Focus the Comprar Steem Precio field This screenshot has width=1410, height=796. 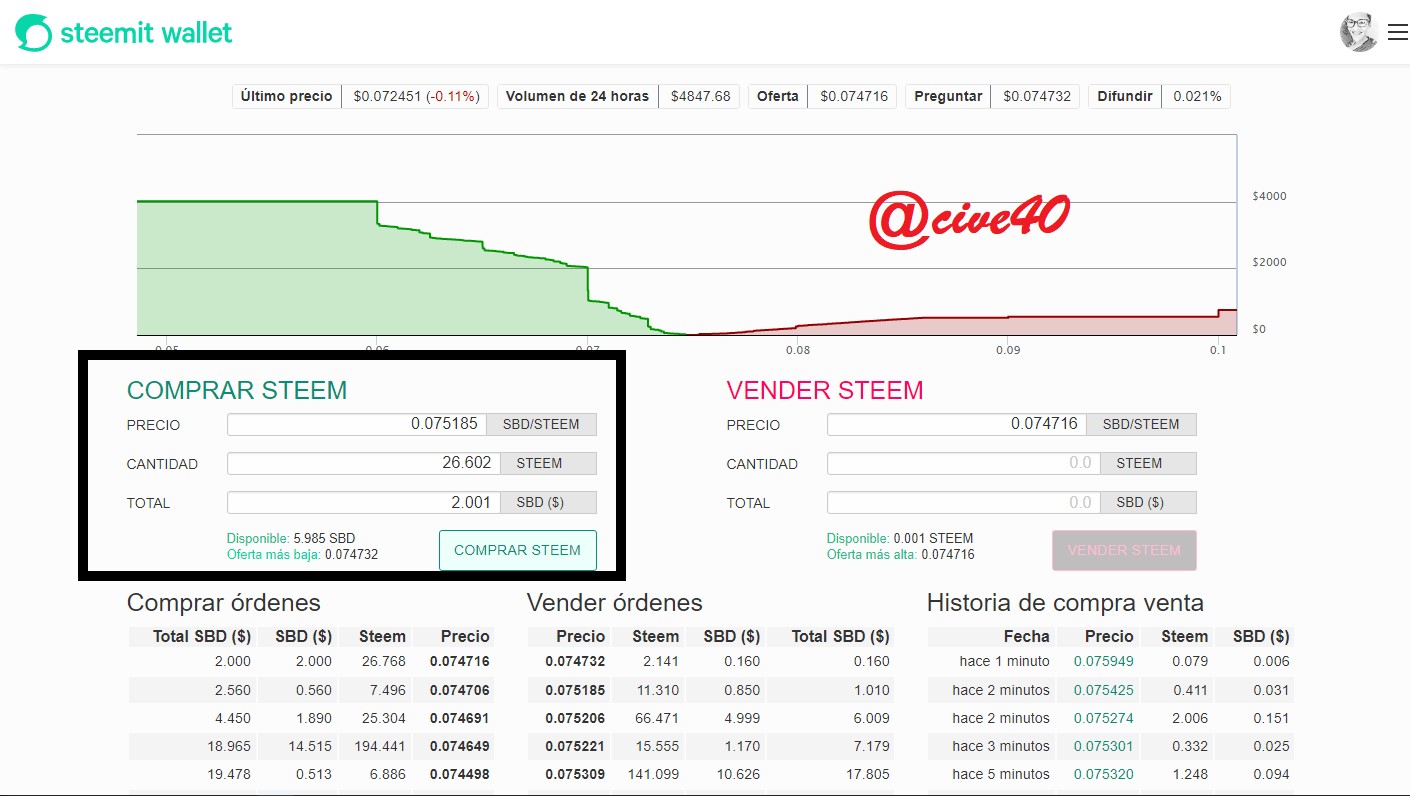click(357, 424)
